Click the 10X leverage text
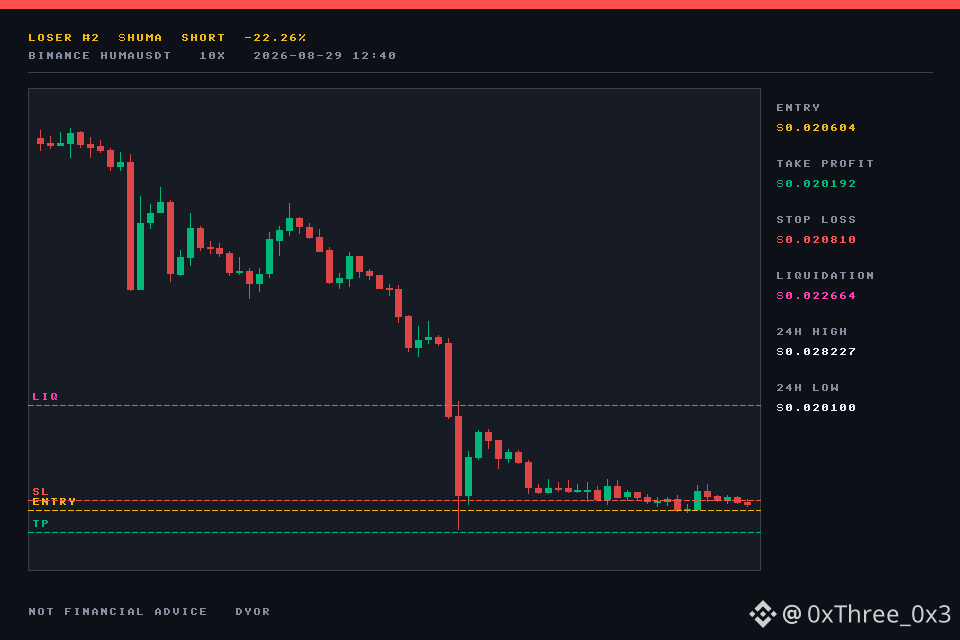Image resolution: width=960 pixels, height=640 pixels. click(212, 56)
